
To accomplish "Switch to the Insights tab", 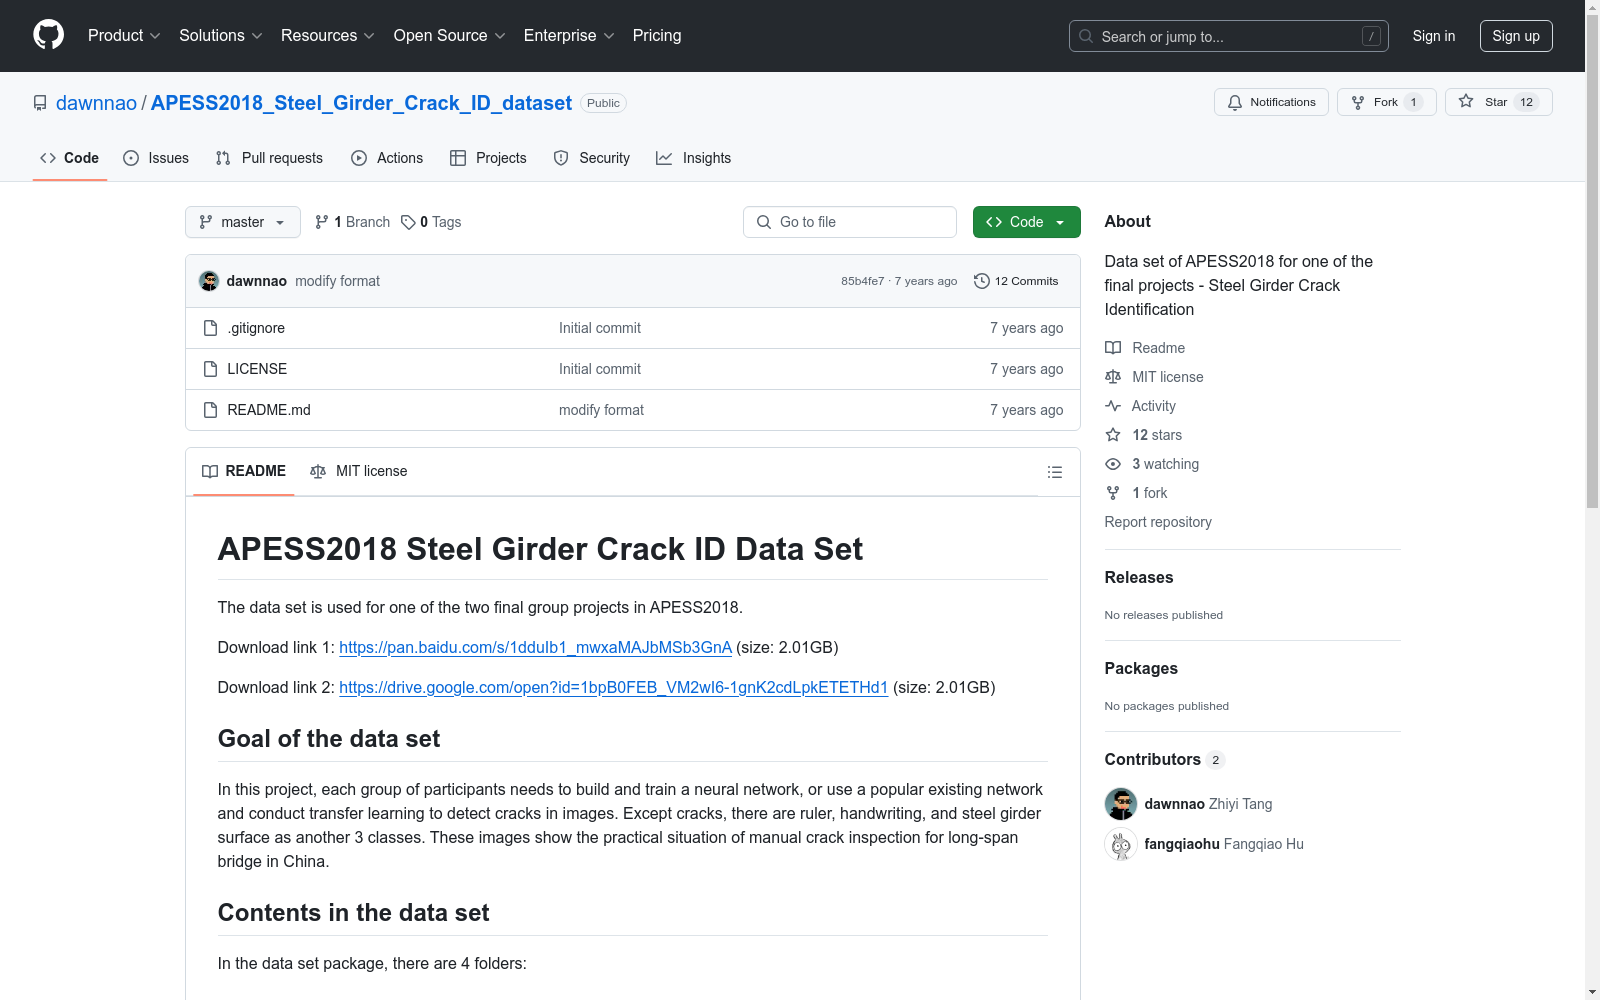I will tap(693, 158).
